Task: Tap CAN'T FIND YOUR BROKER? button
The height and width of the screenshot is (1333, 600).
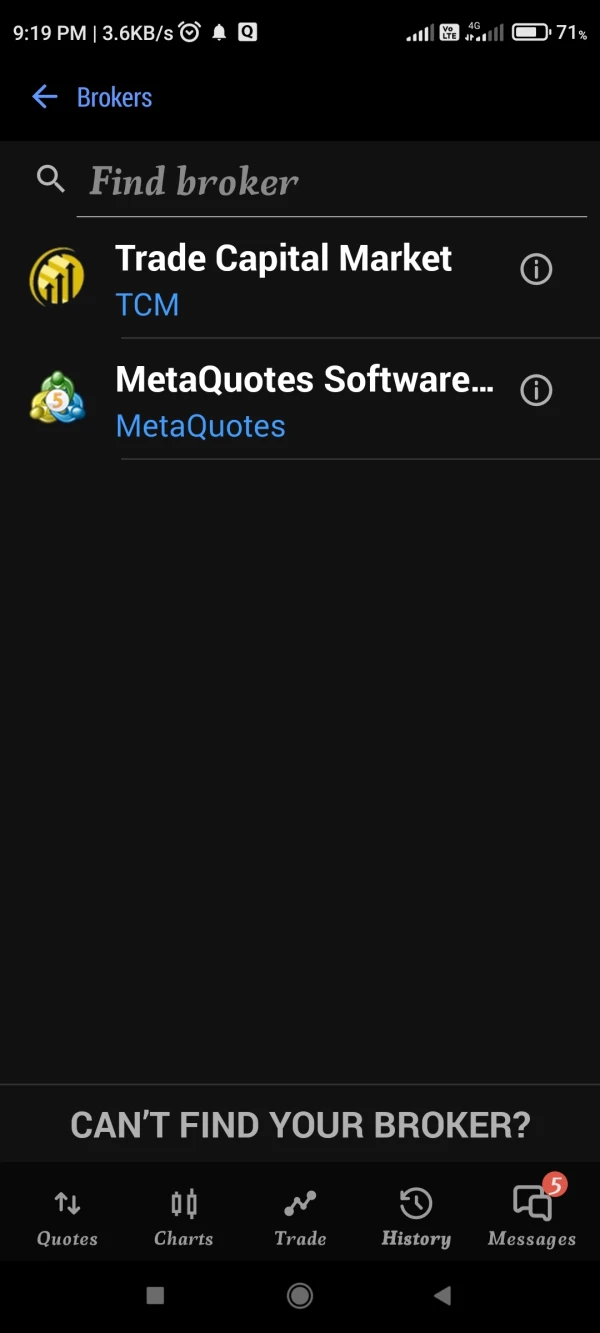Action: point(300,1125)
